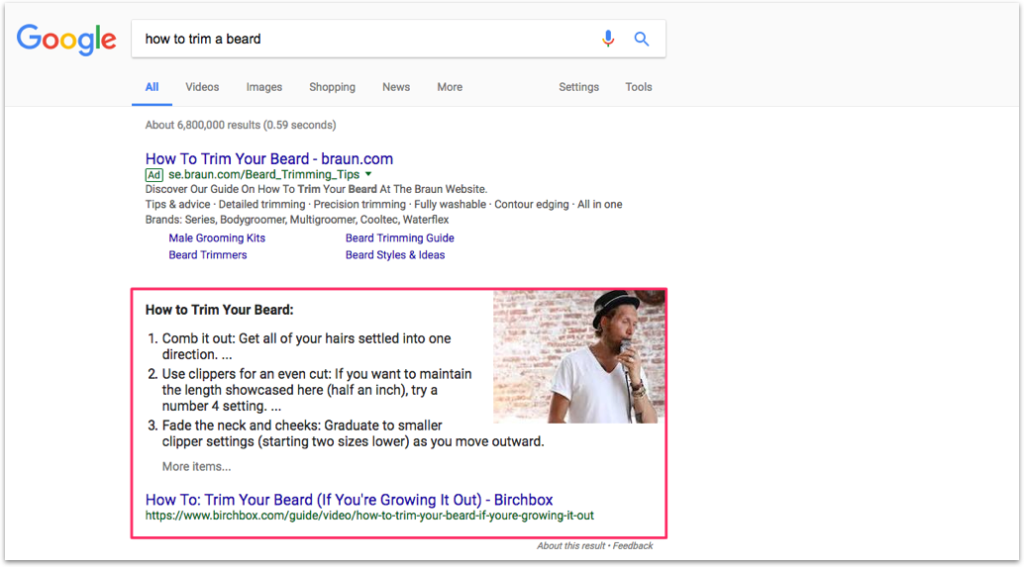Open the News tab
The image size is (1024, 567).
pyautogui.click(x=396, y=87)
